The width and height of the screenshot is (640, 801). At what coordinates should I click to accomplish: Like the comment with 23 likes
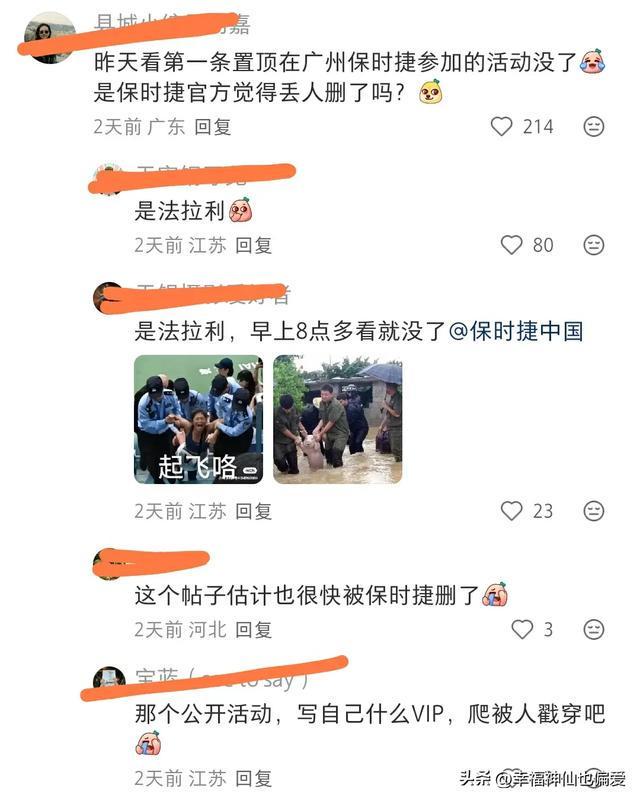(x=511, y=511)
